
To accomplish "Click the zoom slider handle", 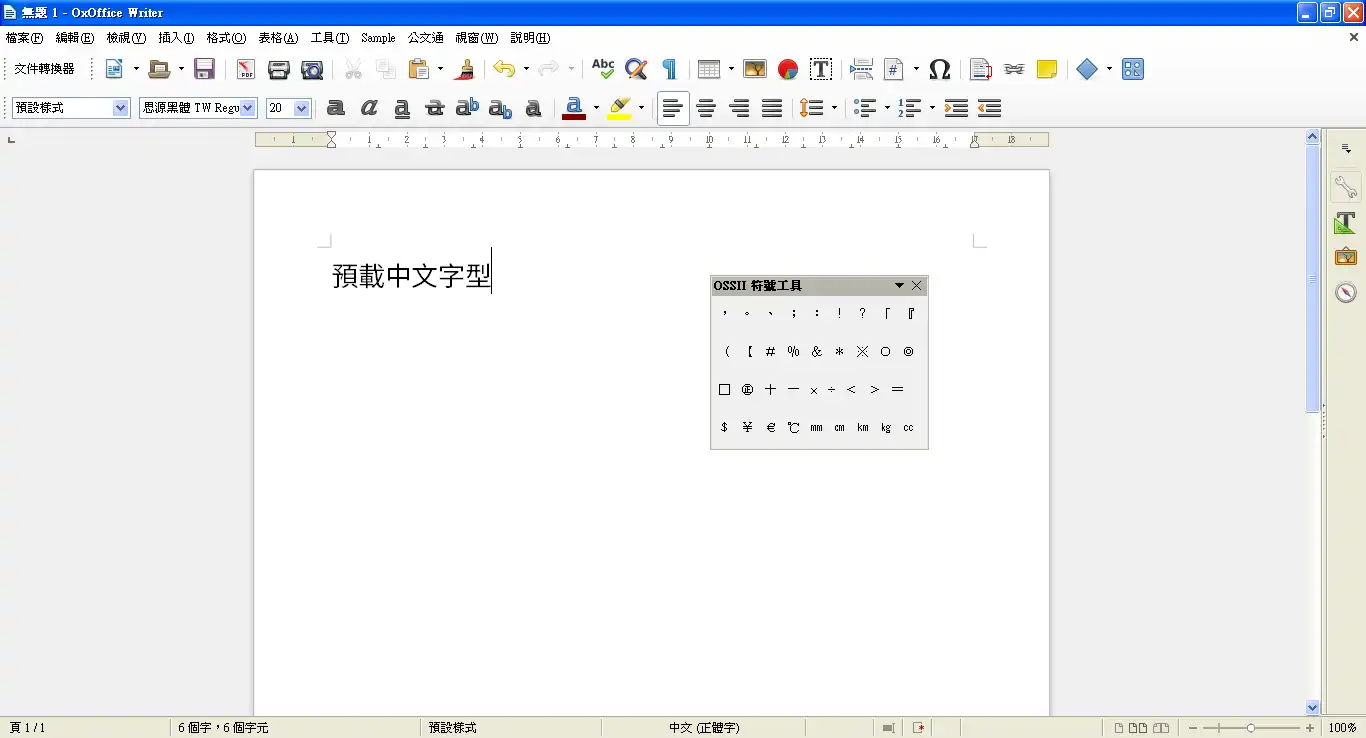I will pyautogui.click(x=1251, y=728).
